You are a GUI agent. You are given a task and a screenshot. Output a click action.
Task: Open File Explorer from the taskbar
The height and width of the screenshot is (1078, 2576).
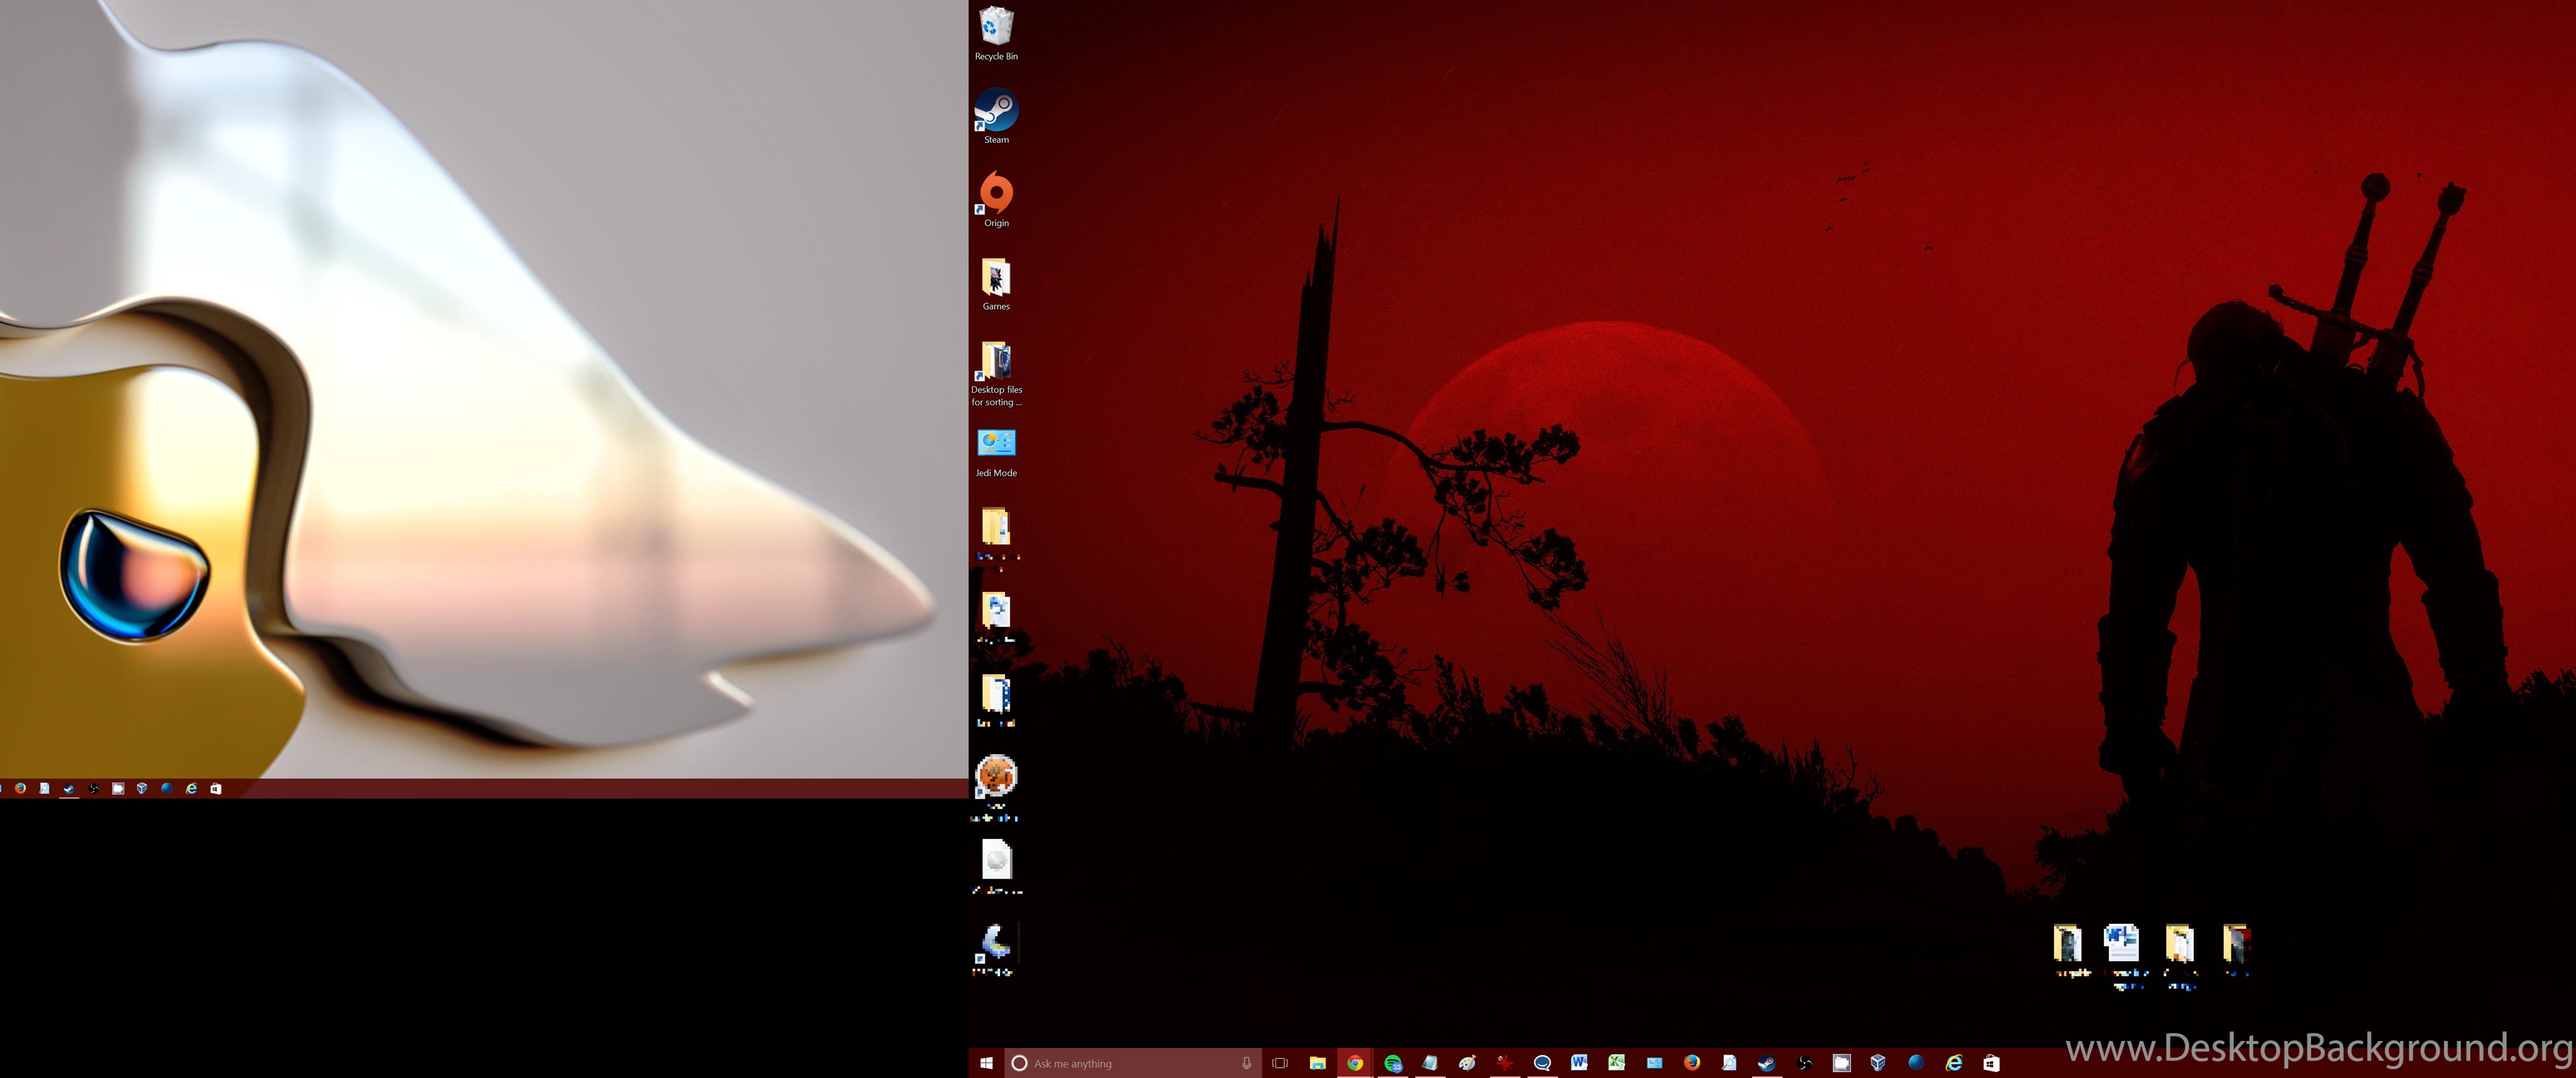[1318, 1063]
